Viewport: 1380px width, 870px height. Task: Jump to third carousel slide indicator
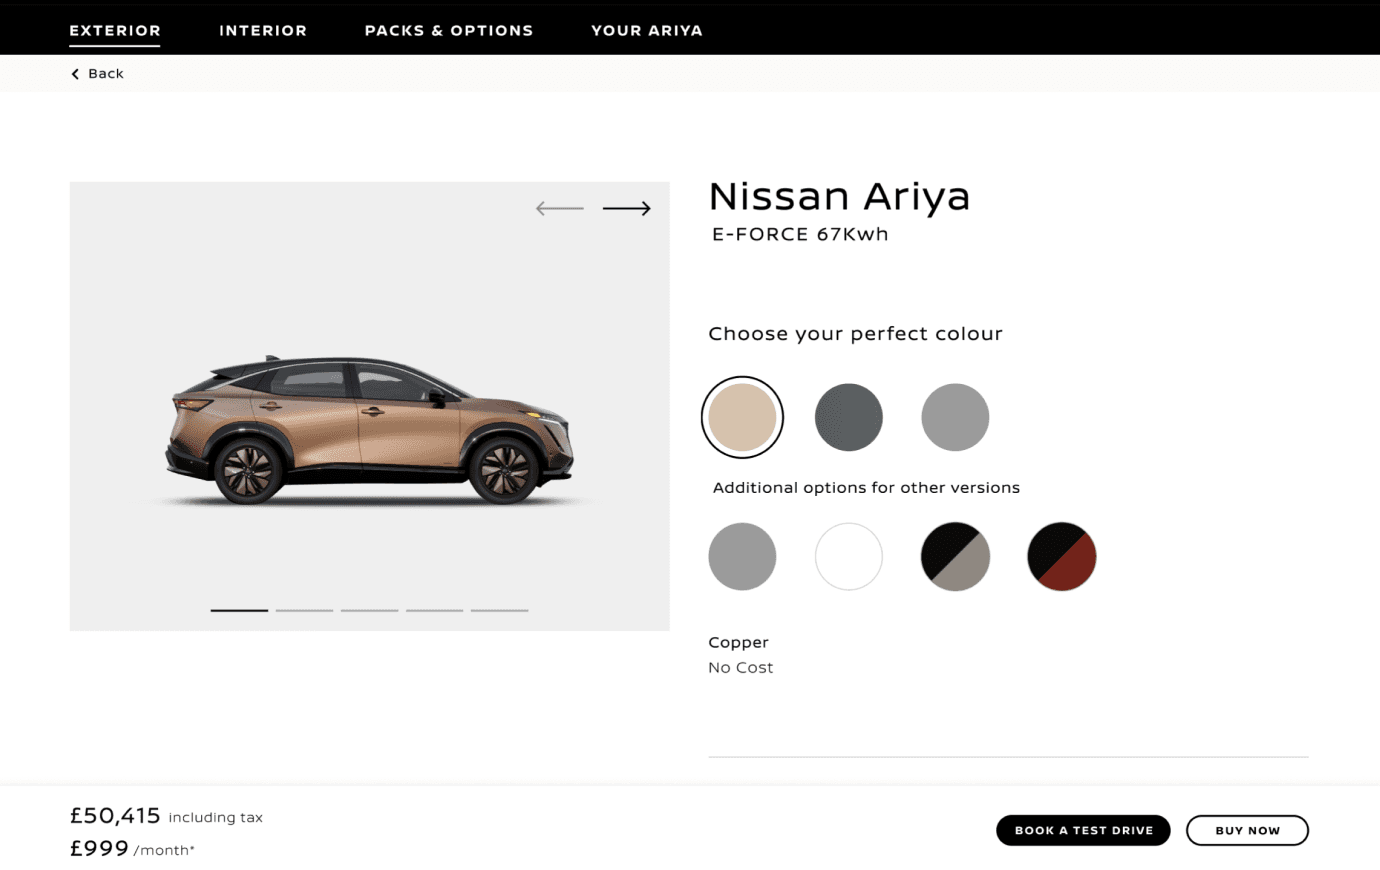[x=369, y=610]
